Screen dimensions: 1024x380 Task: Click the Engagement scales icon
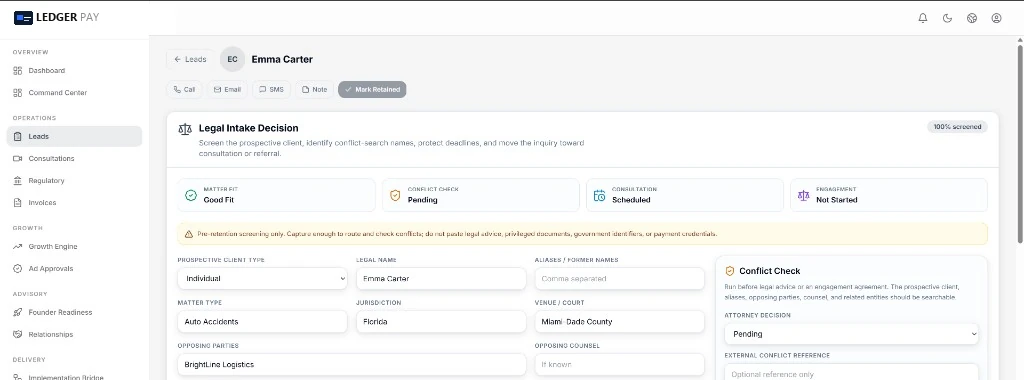click(803, 195)
